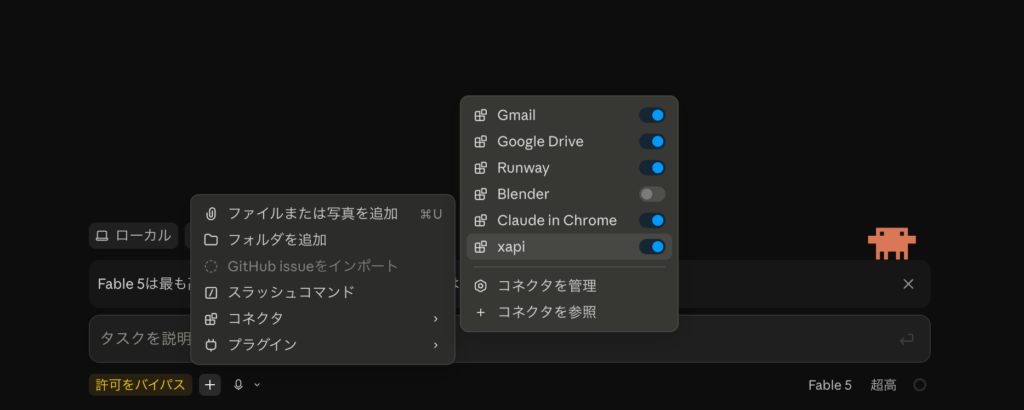Select フォルダを追加 menu item
Image resolution: width=1024 pixels, height=410 pixels.
click(x=323, y=240)
